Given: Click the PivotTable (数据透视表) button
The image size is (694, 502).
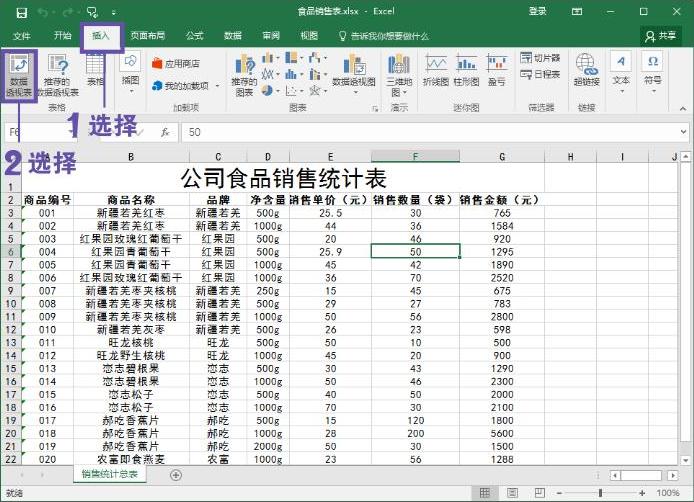Looking at the screenshot, I should 19,76.
